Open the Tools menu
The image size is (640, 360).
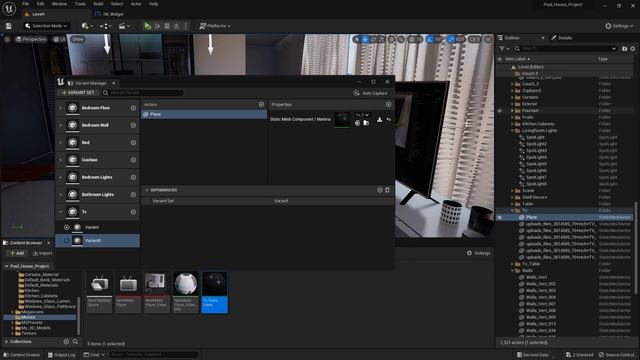pyautogui.click(x=80, y=4)
